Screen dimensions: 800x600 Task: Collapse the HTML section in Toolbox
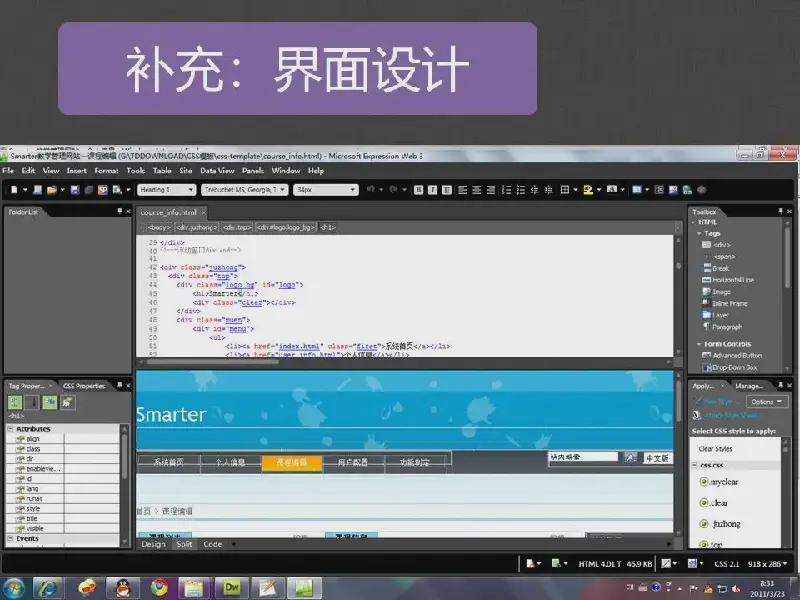pos(694,222)
